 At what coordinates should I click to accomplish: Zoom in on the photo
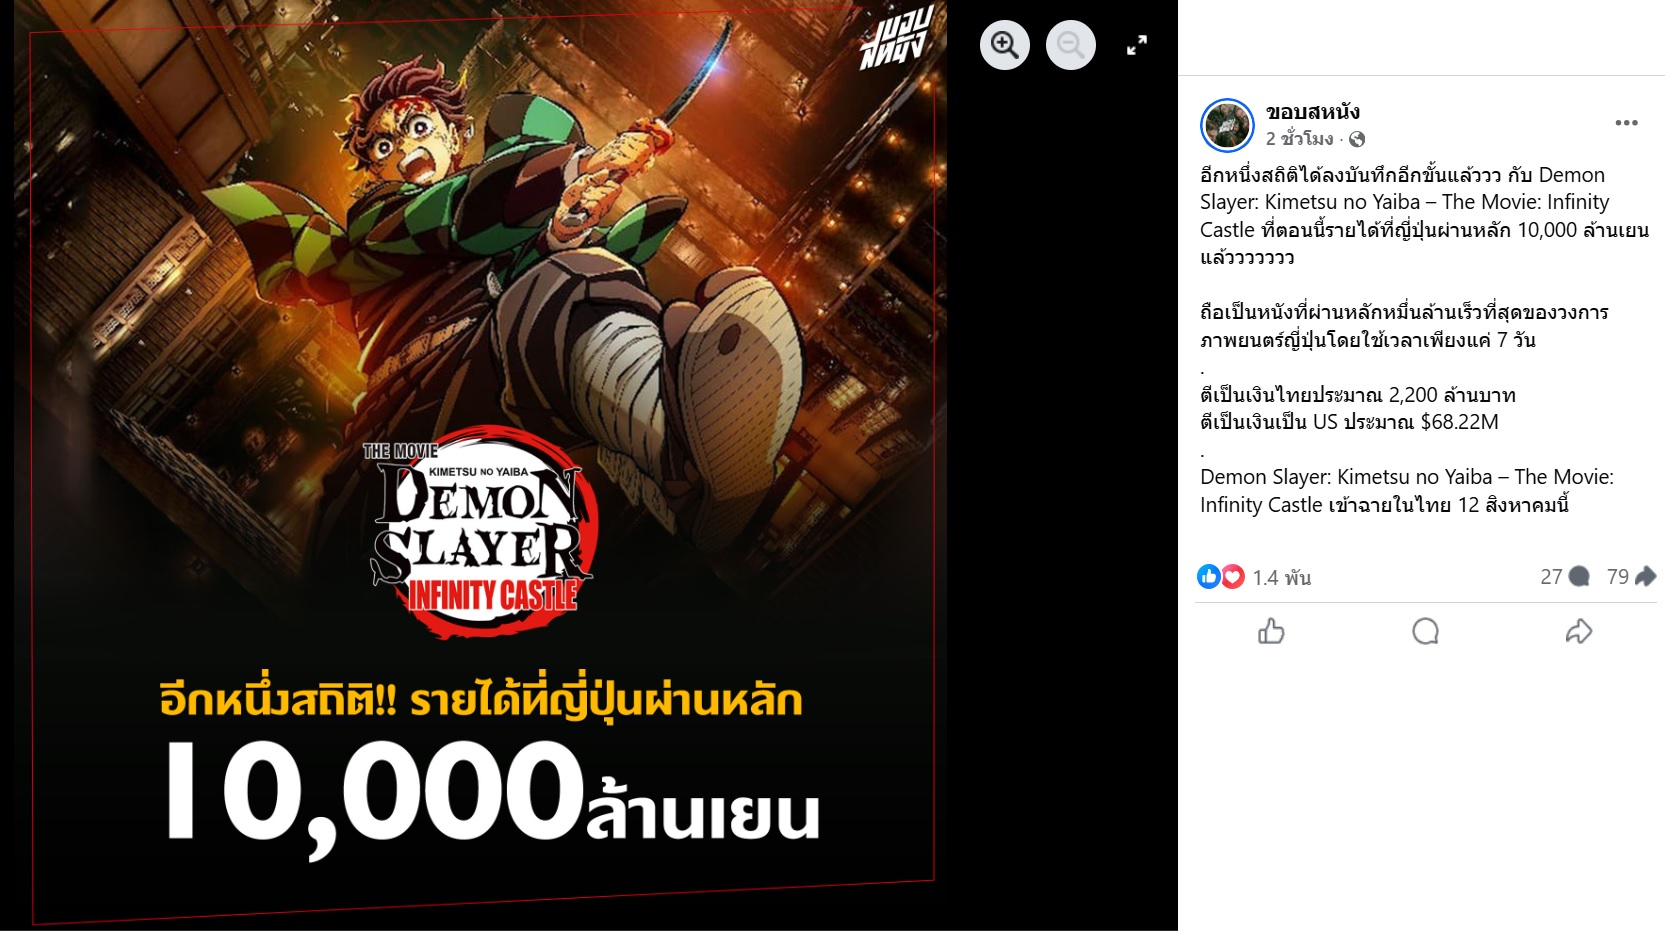tap(1005, 45)
